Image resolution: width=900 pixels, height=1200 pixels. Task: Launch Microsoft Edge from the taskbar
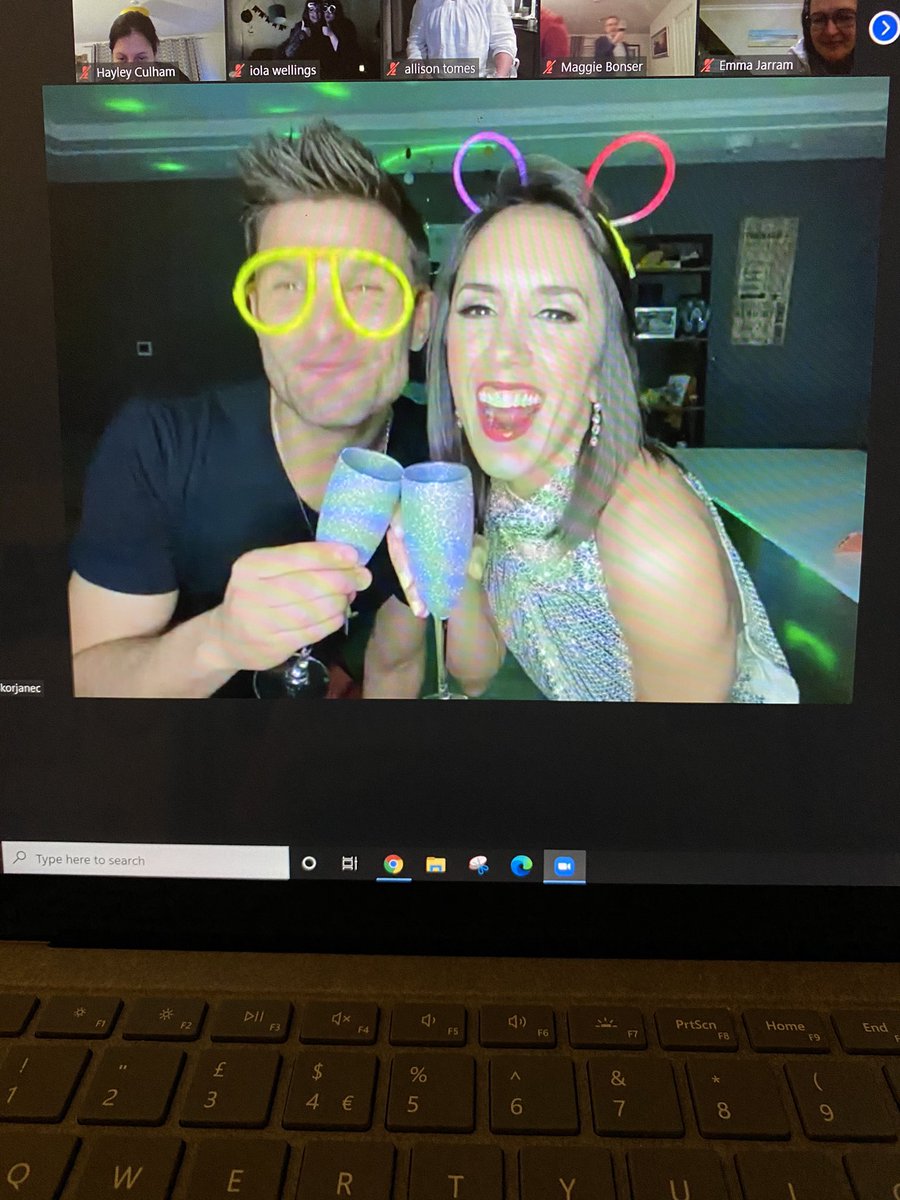tap(521, 866)
